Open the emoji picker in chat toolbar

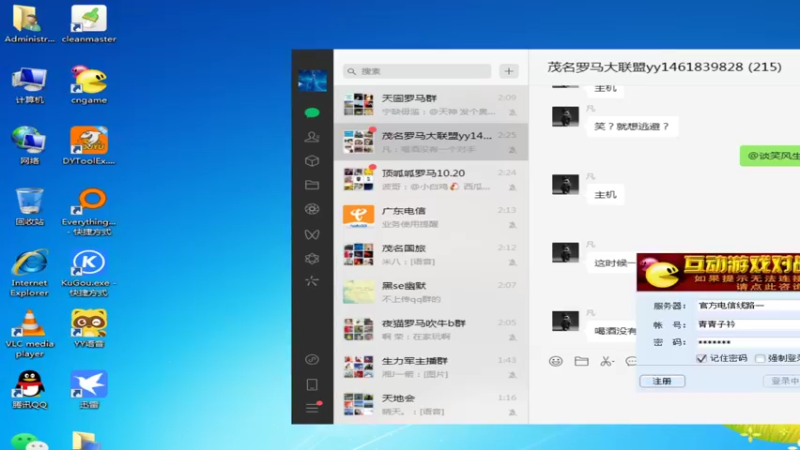pos(556,361)
